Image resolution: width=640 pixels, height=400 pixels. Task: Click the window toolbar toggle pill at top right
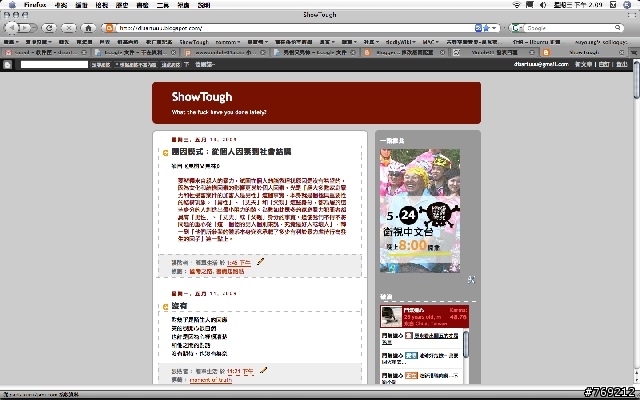pos(632,15)
